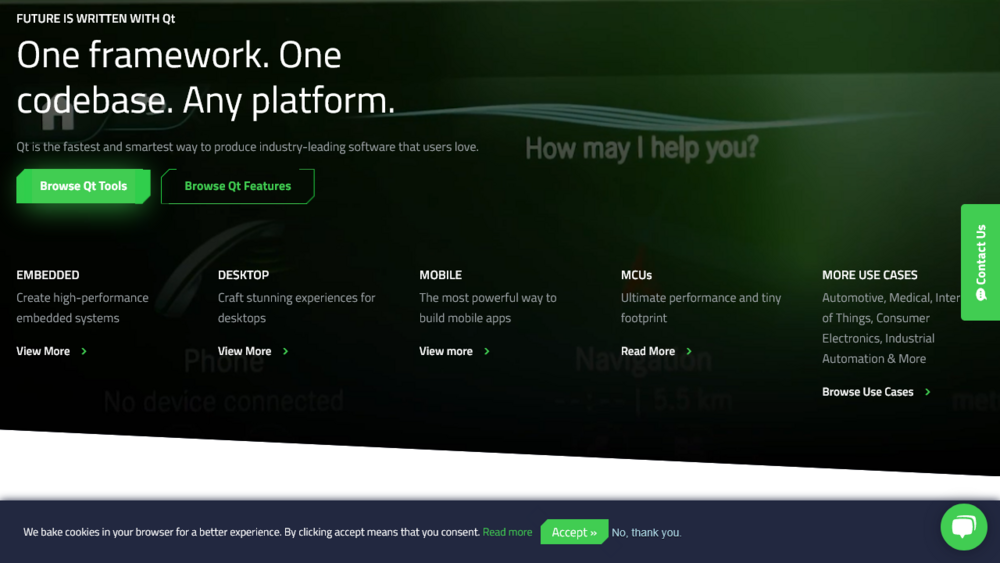Select the DESKTOP heading
This screenshot has width=1000, height=563.
click(x=244, y=275)
